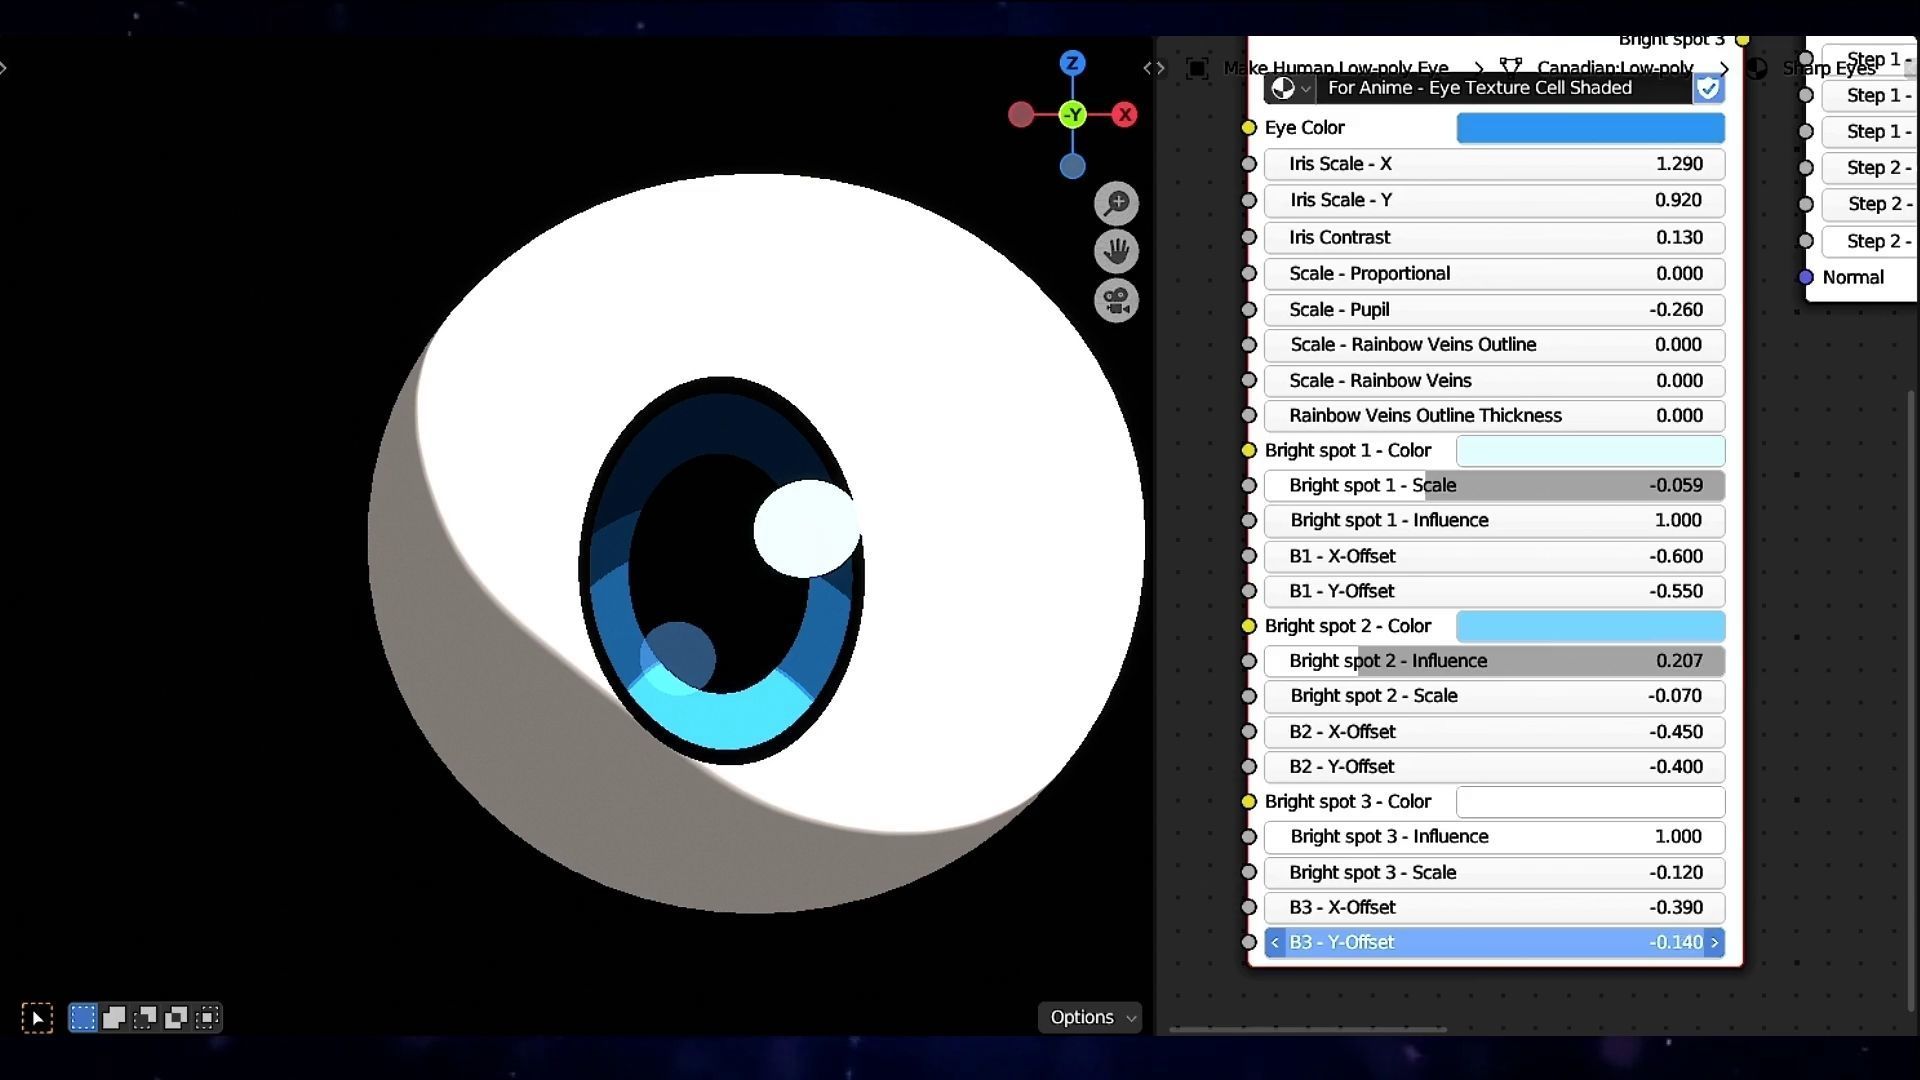Select the Select Box tool icon
This screenshot has width=1920, height=1080.
[x=37, y=1018]
